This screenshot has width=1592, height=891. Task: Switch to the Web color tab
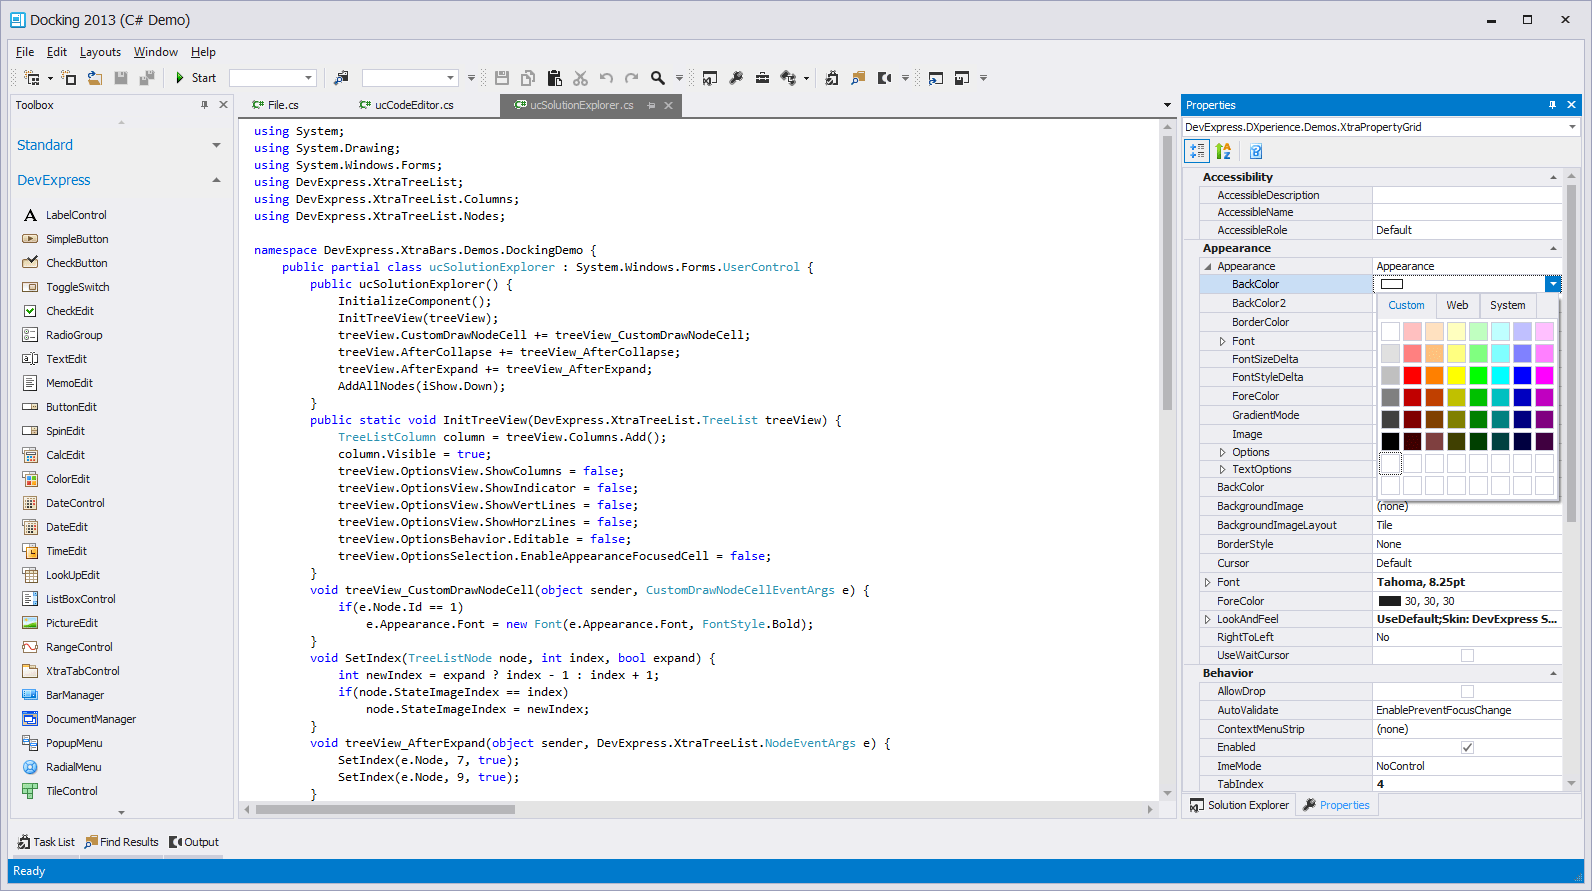pyautogui.click(x=1457, y=305)
